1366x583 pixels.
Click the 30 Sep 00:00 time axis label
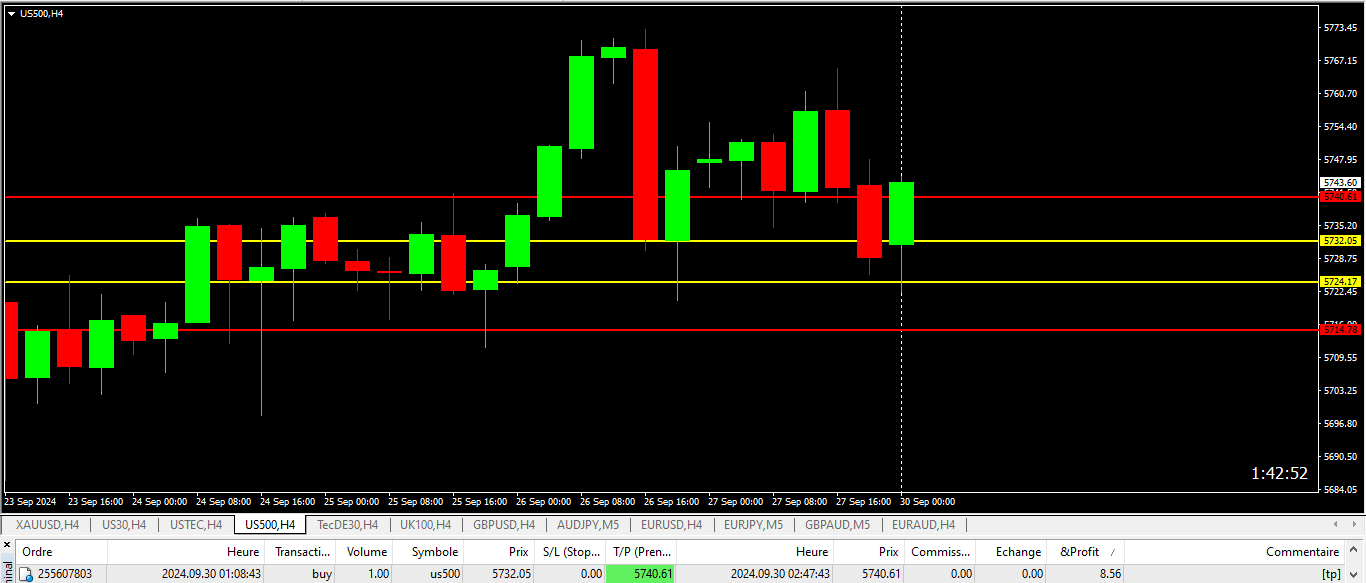927,501
